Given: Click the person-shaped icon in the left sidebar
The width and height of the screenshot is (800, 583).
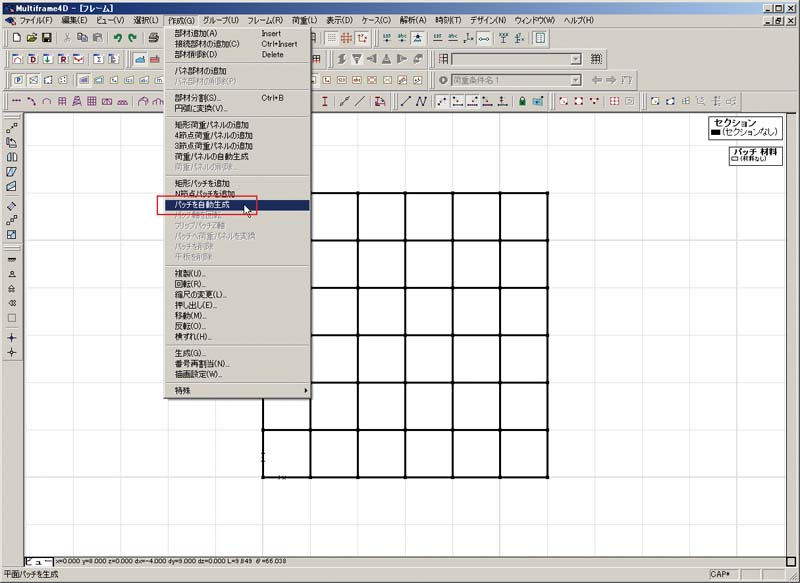Looking at the screenshot, I should click(12, 274).
